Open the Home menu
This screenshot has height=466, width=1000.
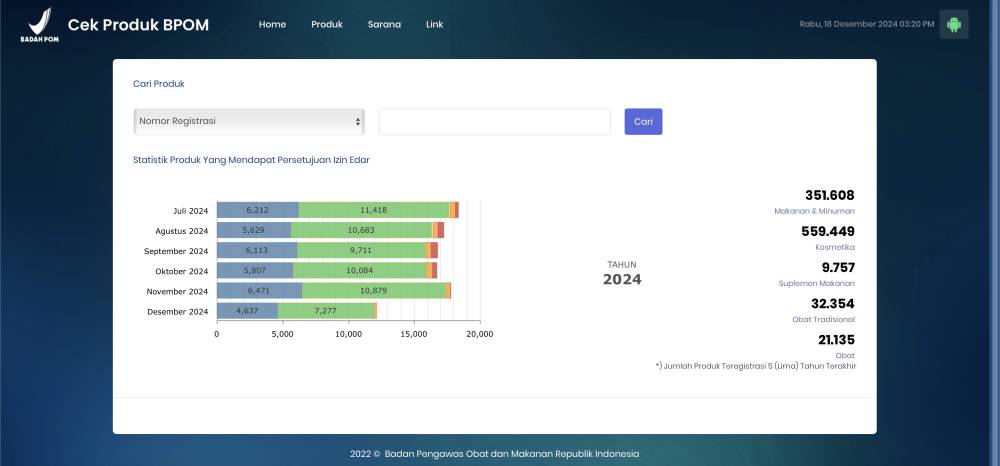(x=272, y=24)
